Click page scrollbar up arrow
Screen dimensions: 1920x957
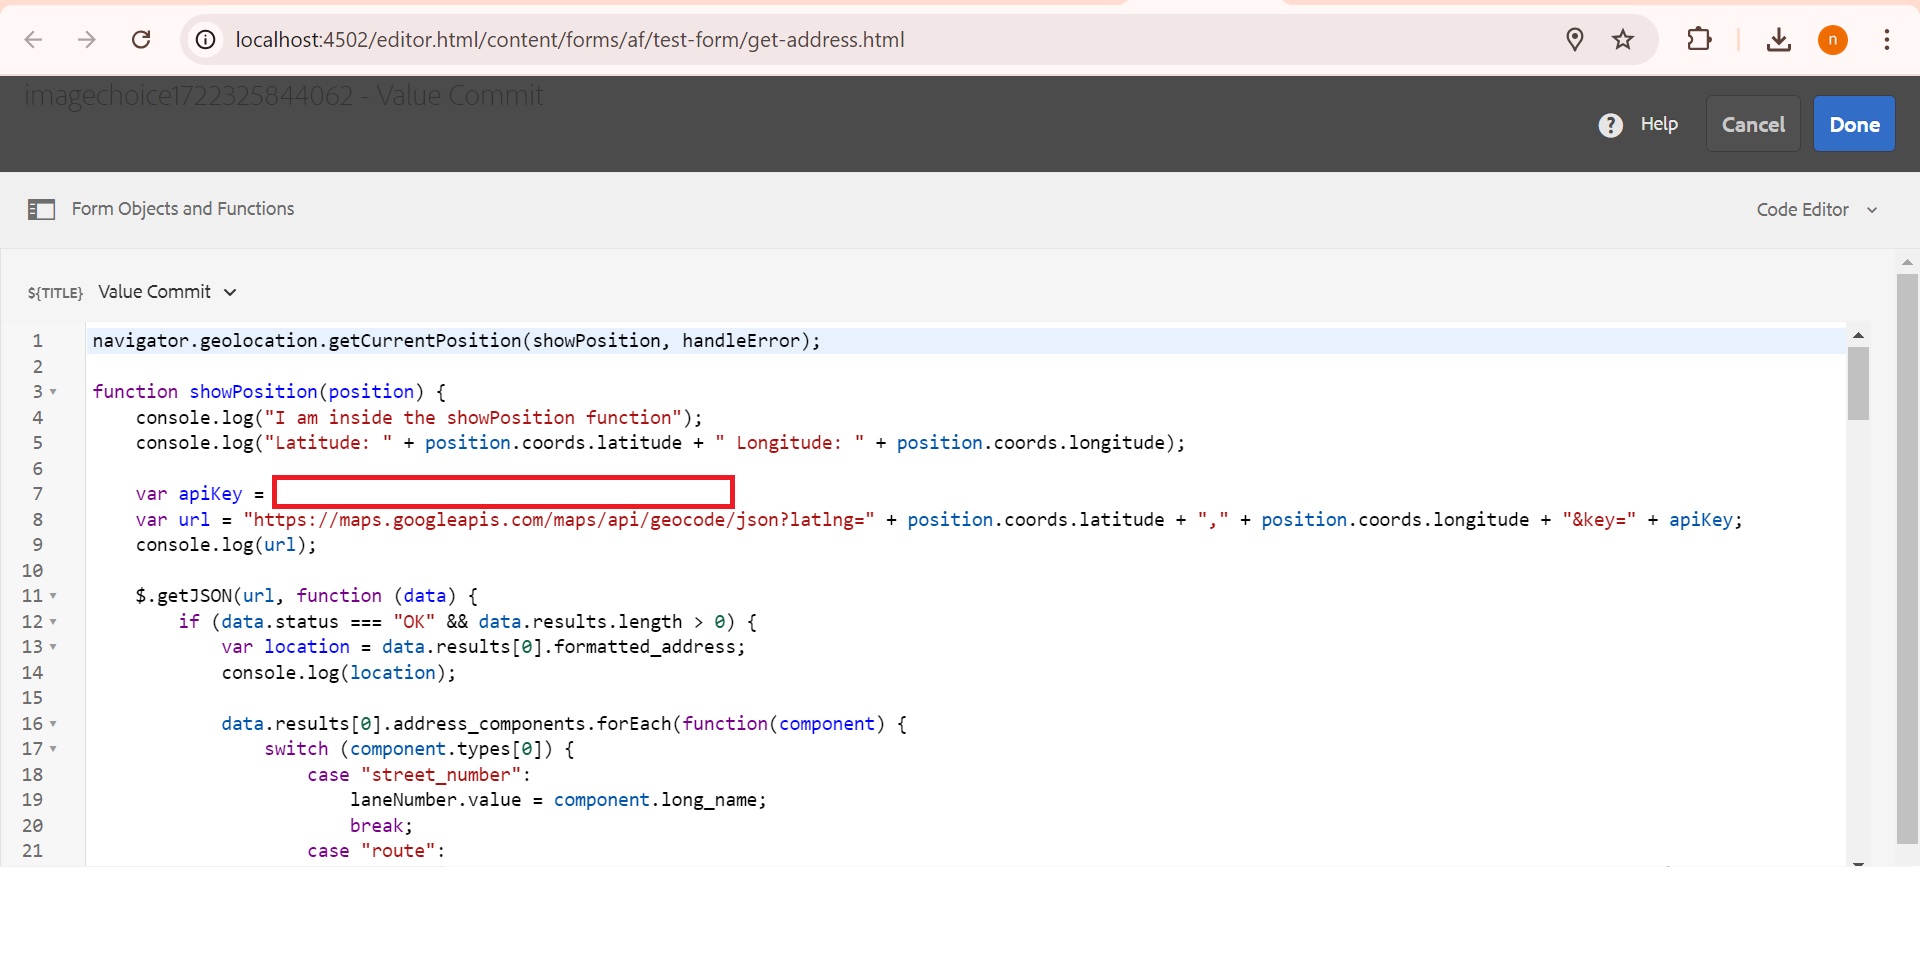1907,262
